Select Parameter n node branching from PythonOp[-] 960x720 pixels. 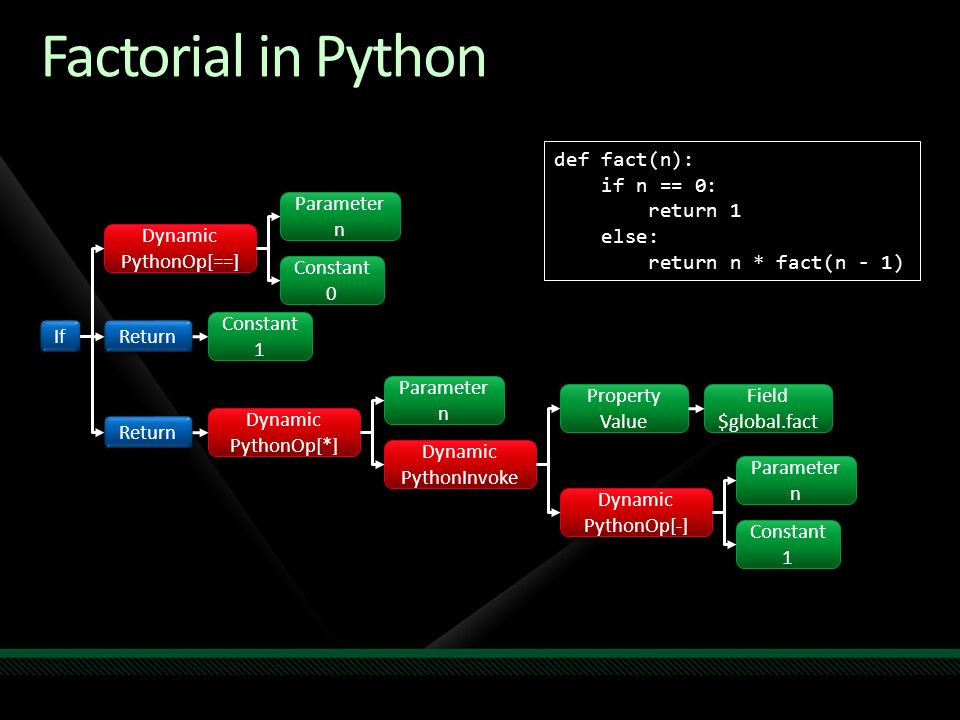[x=796, y=481]
